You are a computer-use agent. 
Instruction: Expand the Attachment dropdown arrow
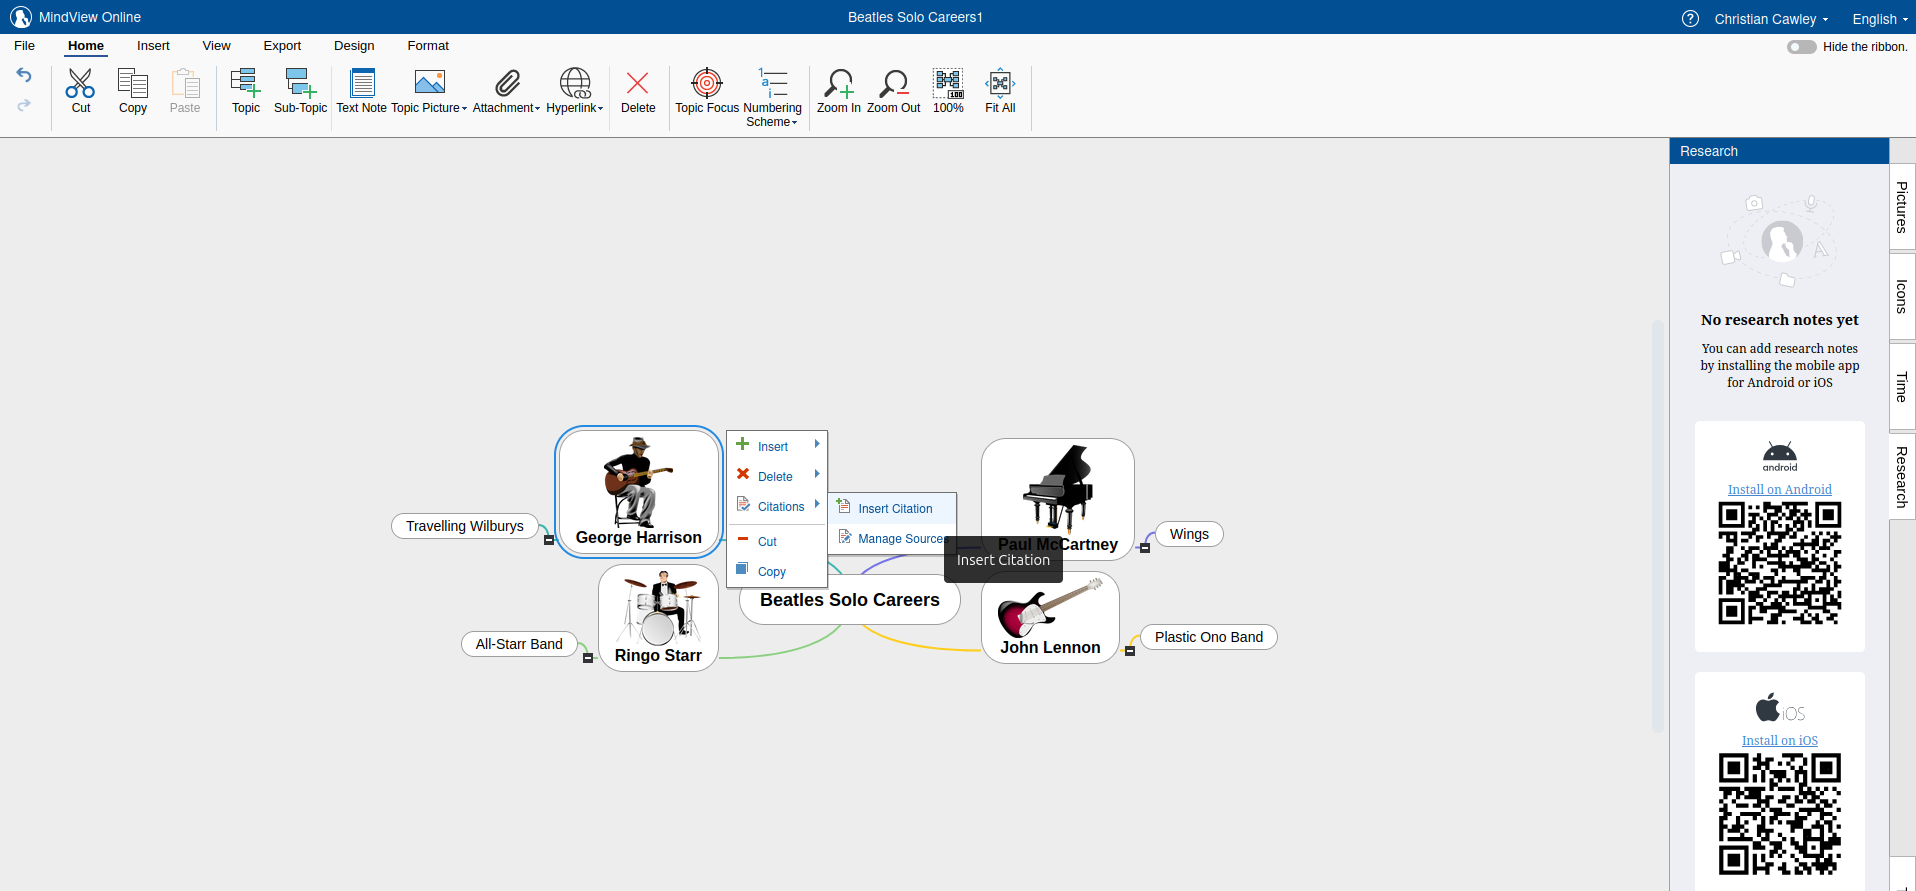(537, 108)
